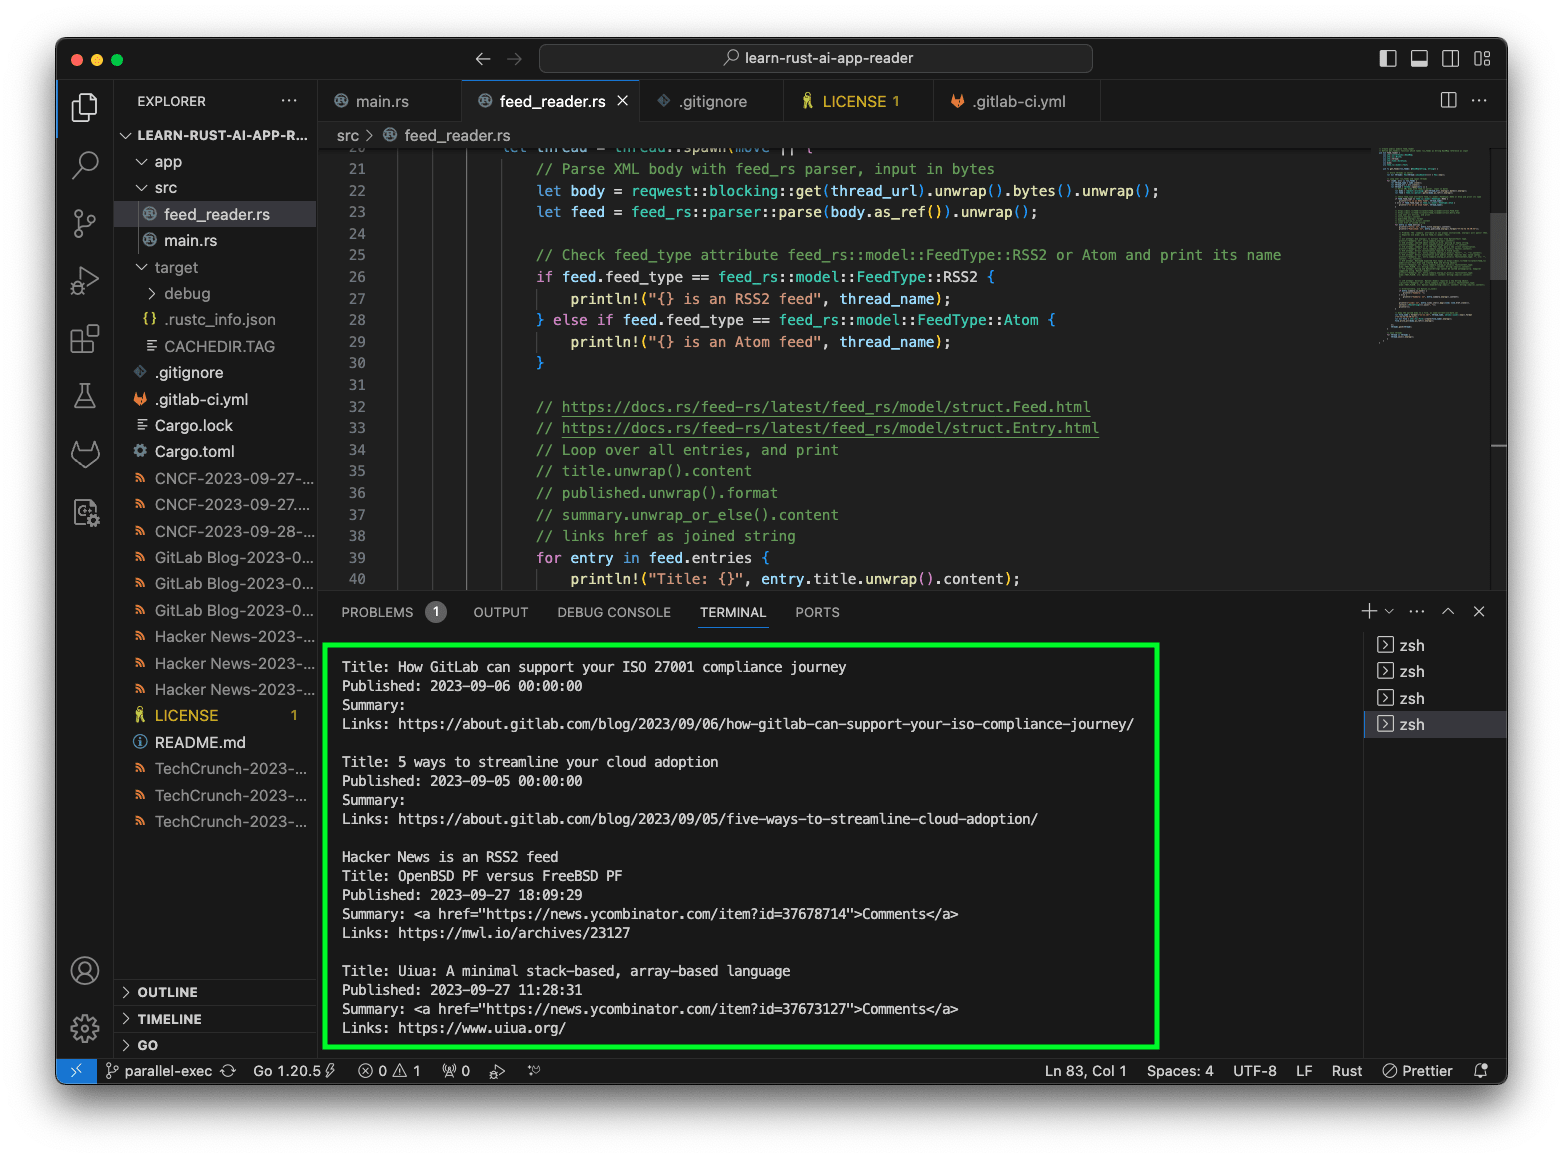Click the navigate forward arrow
Viewport: 1563px width, 1158px height.
[514, 59]
